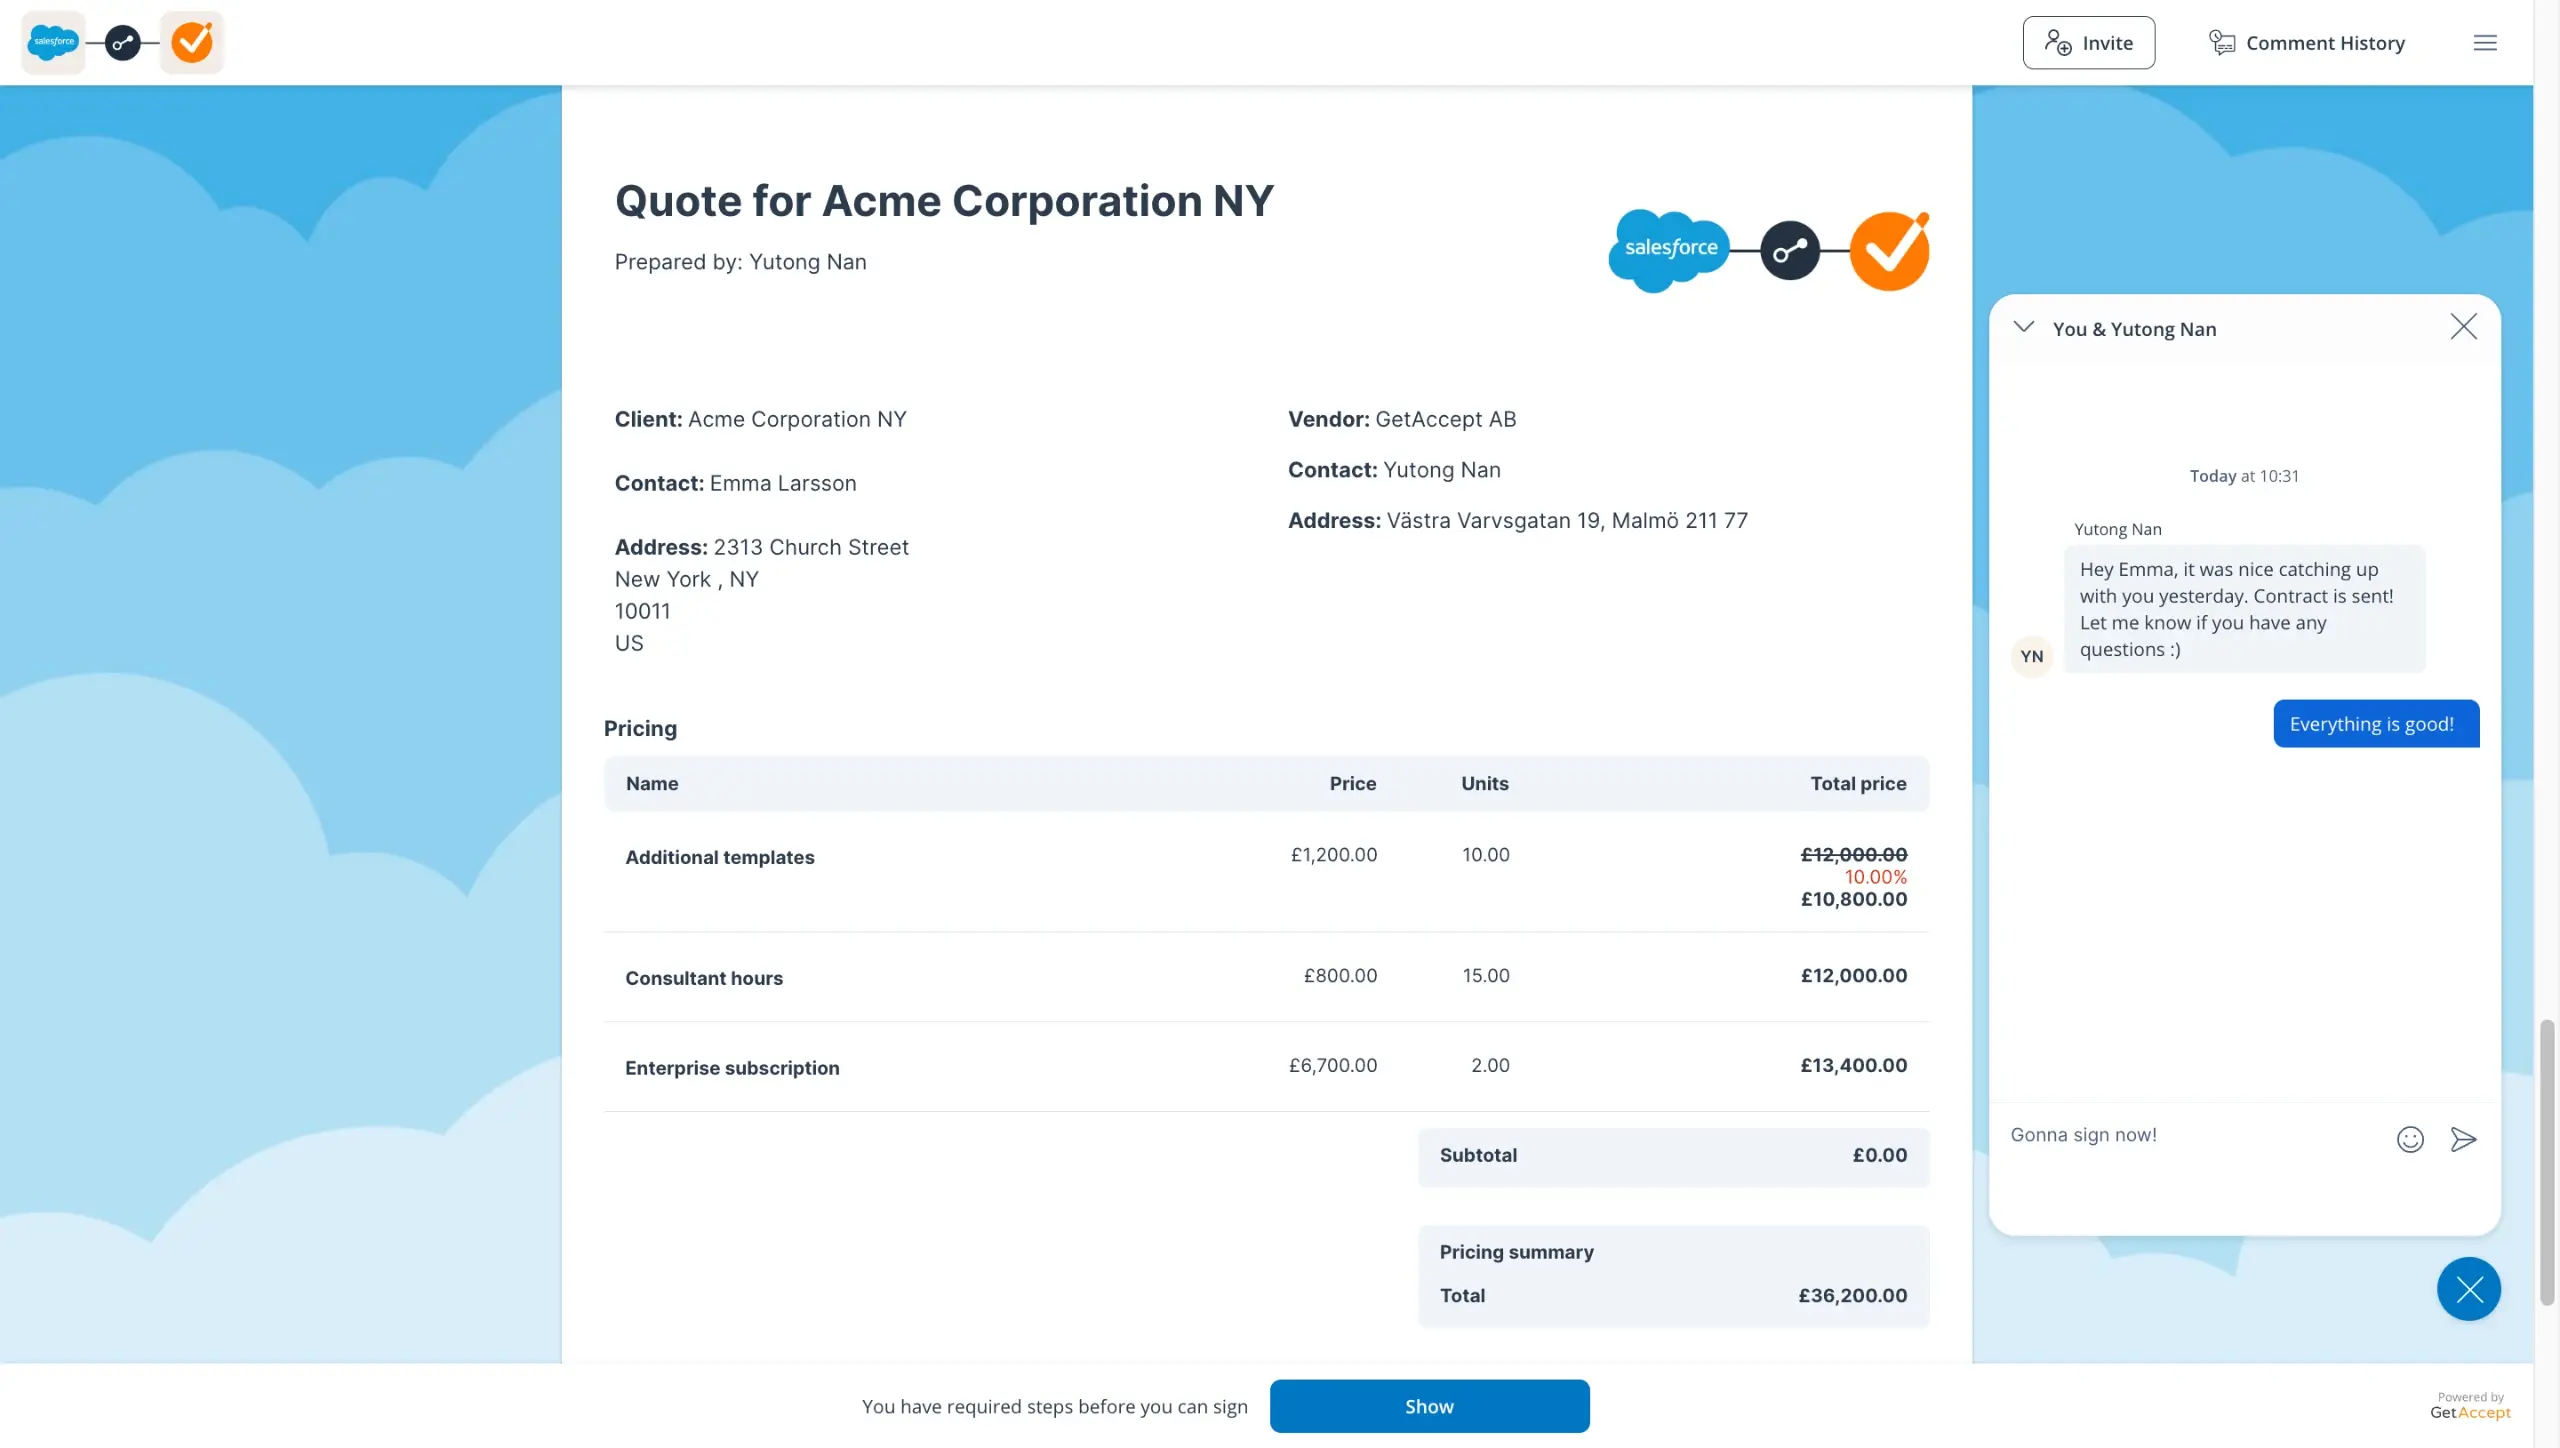Click the £6,700.00 price cell
The width and height of the screenshot is (2560, 1448).
point(1332,1065)
